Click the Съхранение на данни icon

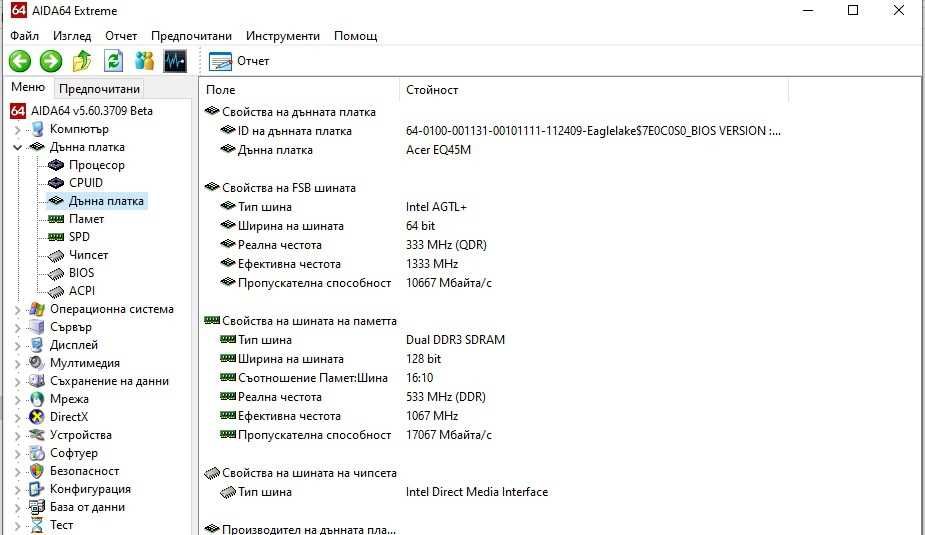(x=37, y=381)
